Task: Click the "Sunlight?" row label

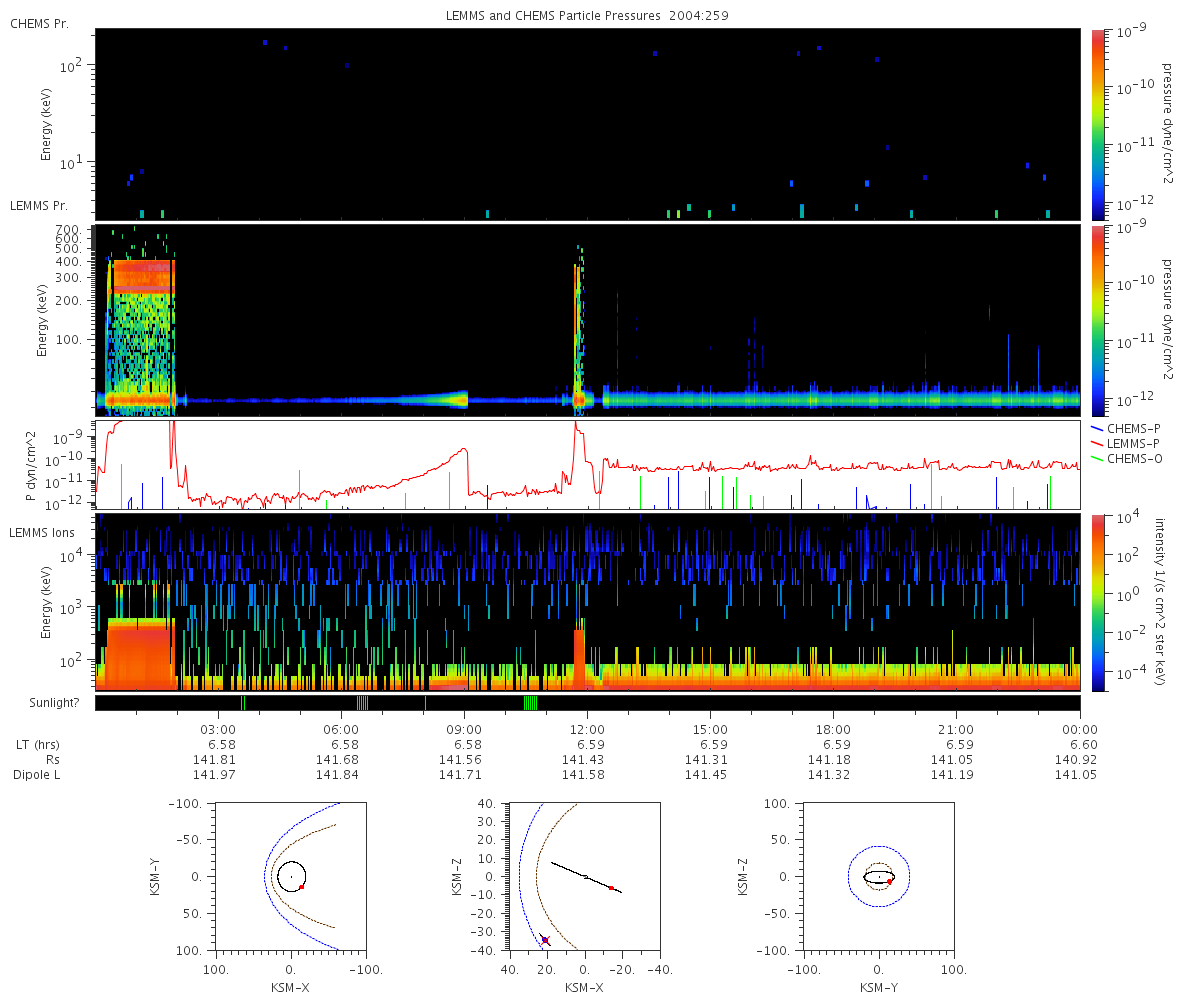Action: point(52,703)
